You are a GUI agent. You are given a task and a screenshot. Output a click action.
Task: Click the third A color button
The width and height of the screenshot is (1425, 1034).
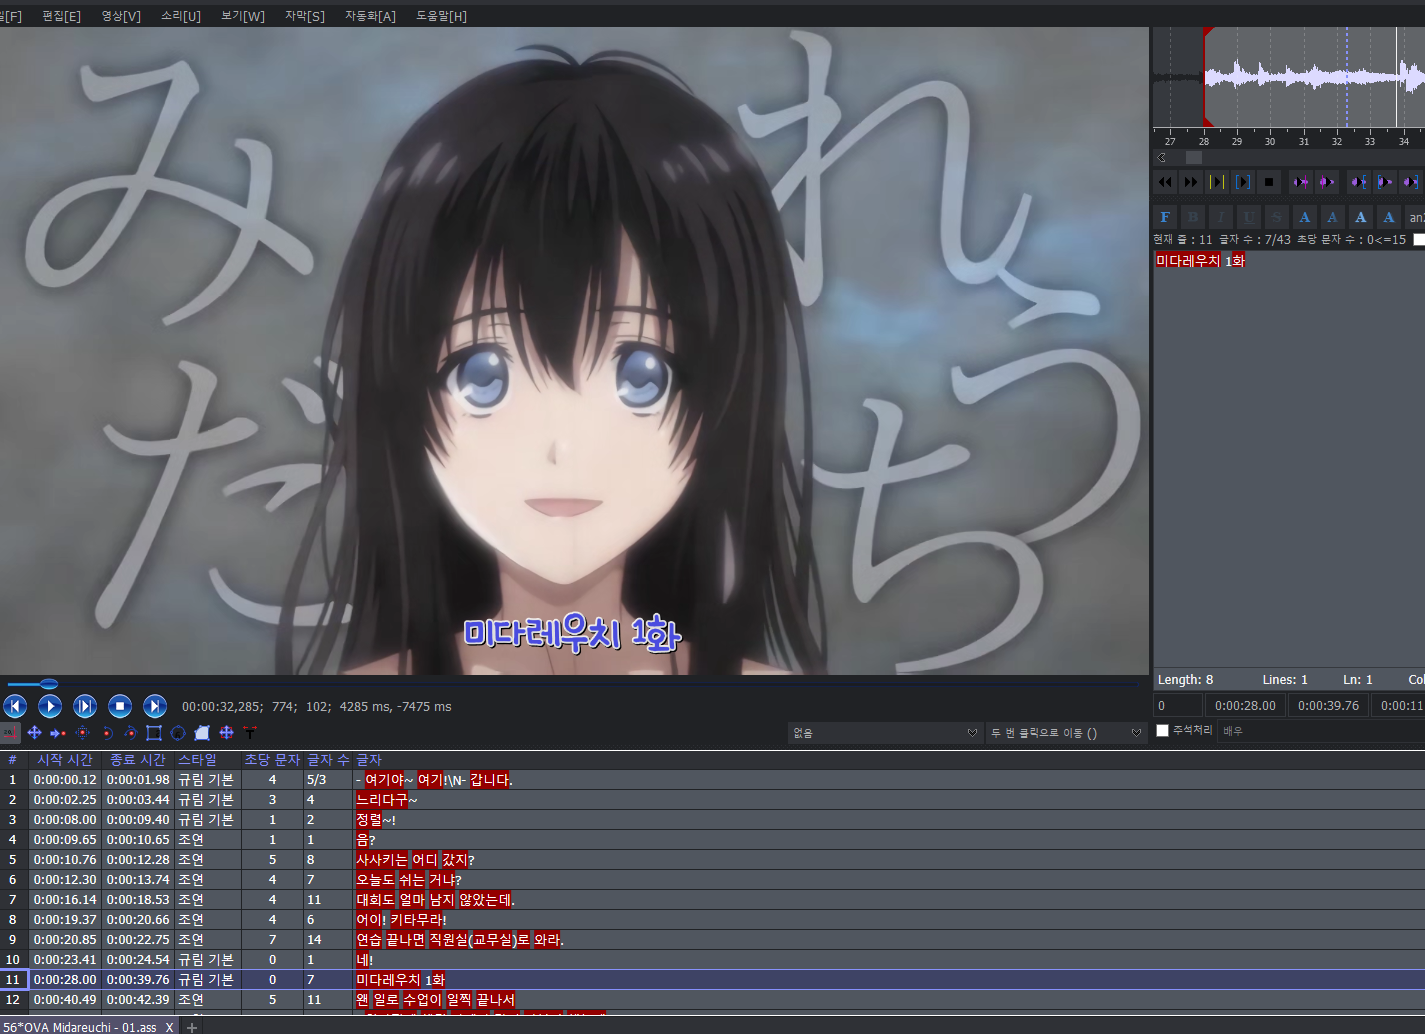[1361, 217]
